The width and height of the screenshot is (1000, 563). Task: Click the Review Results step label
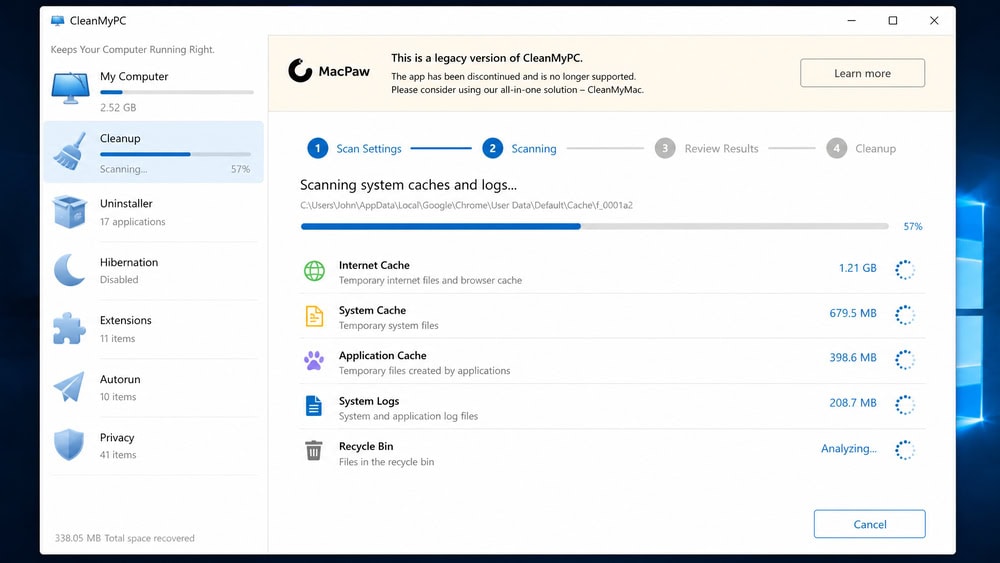pyautogui.click(x=721, y=149)
